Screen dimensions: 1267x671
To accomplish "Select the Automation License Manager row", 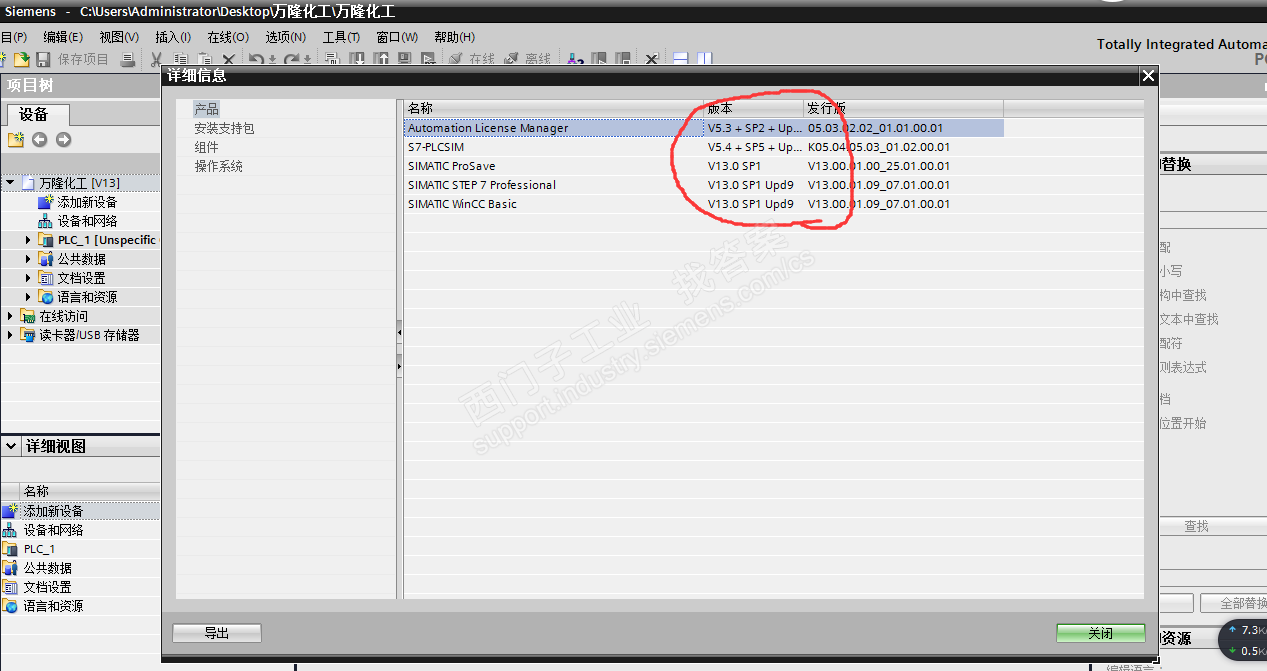I will [x=704, y=128].
